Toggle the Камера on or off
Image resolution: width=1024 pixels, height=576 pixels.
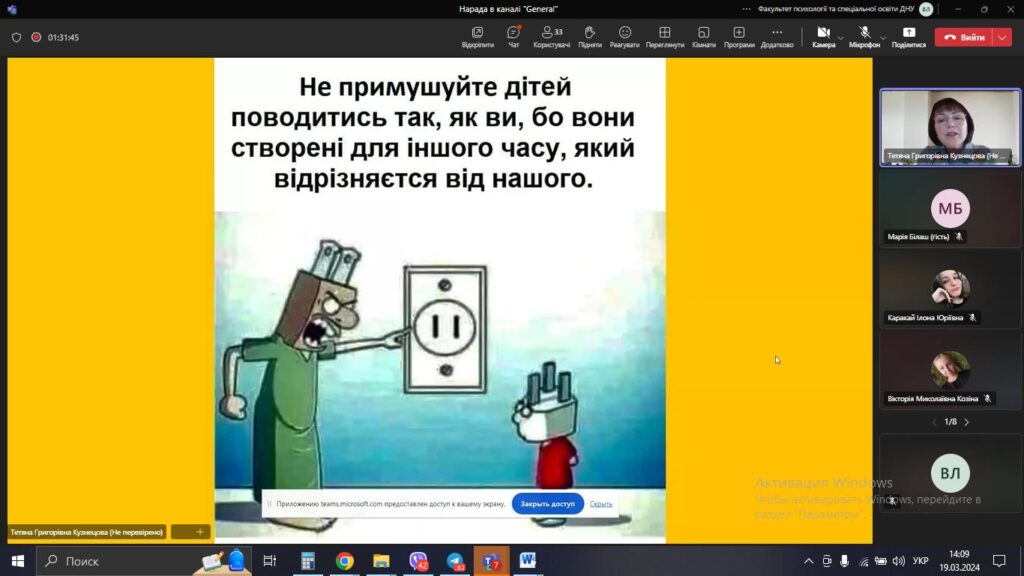point(824,37)
